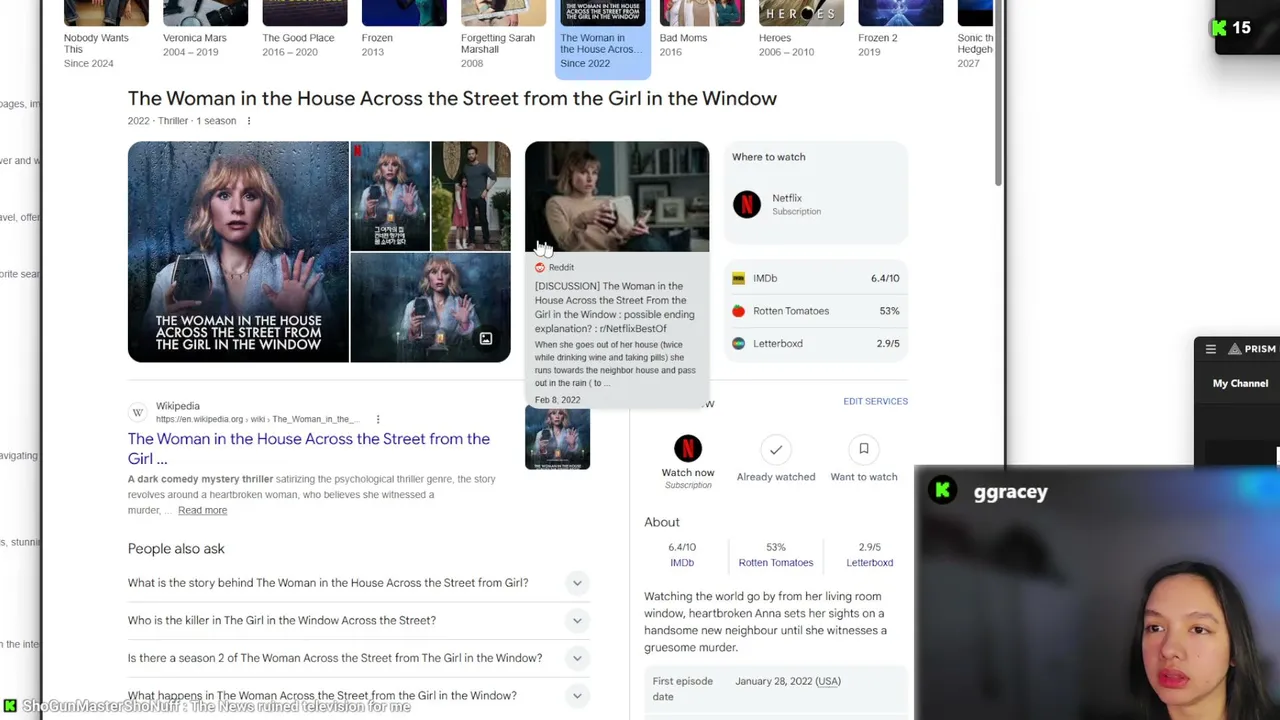
Task: Open the IMDb link in About section
Action: tap(682, 563)
